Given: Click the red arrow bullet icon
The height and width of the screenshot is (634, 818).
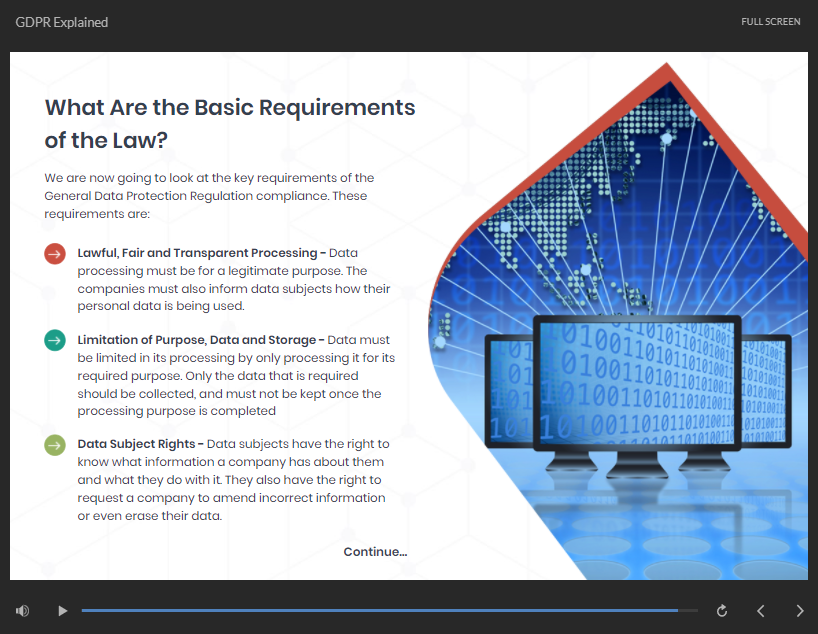Looking at the screenshot, I should tap(55, 254).
